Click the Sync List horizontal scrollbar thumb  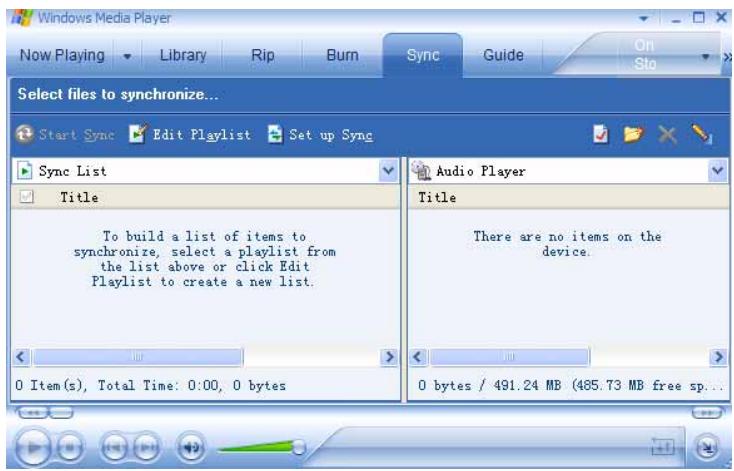[138, 357]
